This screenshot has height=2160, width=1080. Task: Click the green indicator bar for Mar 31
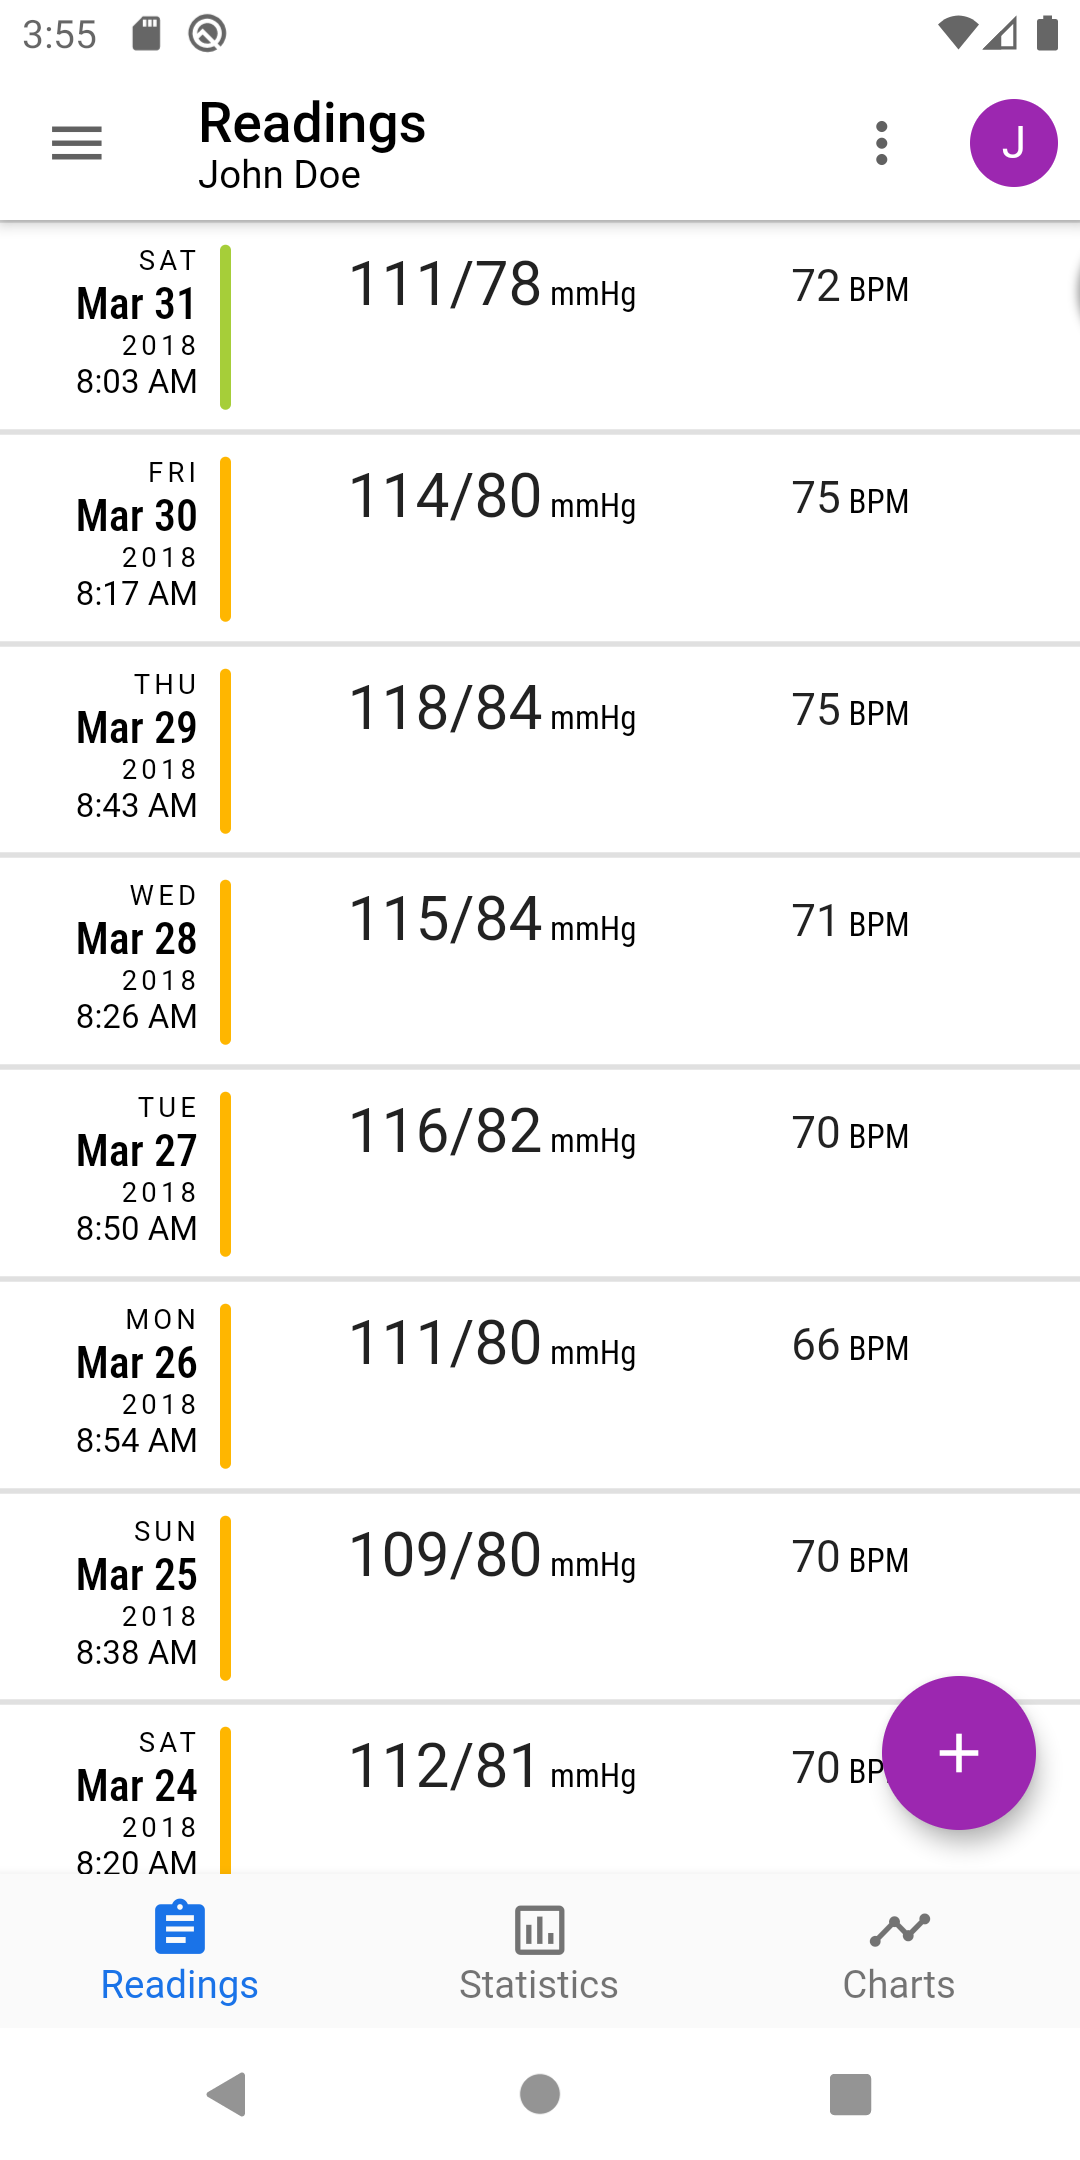click(226, 327)
